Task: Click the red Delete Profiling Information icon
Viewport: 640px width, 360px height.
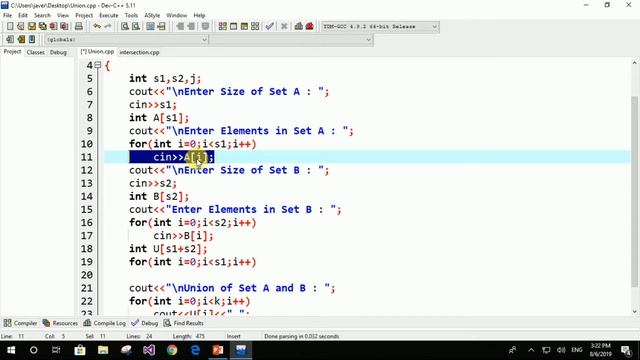Action: point(310,27)
